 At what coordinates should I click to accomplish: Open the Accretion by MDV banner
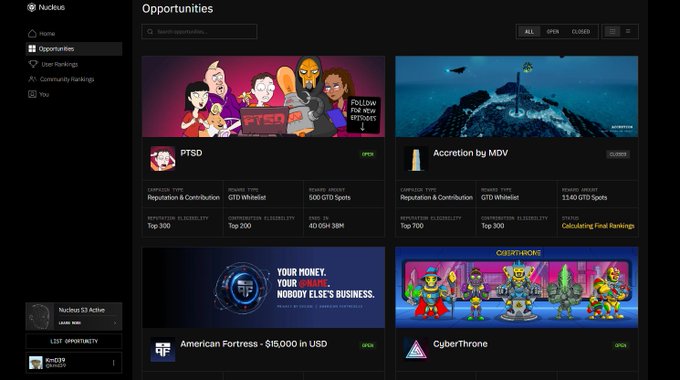click(x=517, y=96)
